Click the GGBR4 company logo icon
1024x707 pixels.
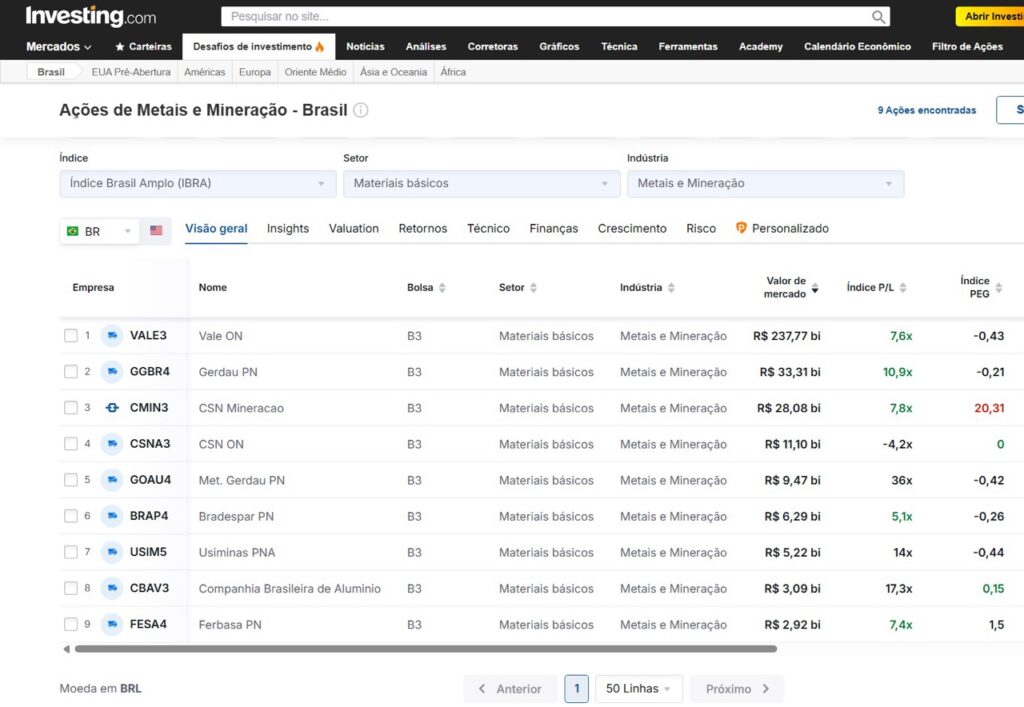[112, 371]
